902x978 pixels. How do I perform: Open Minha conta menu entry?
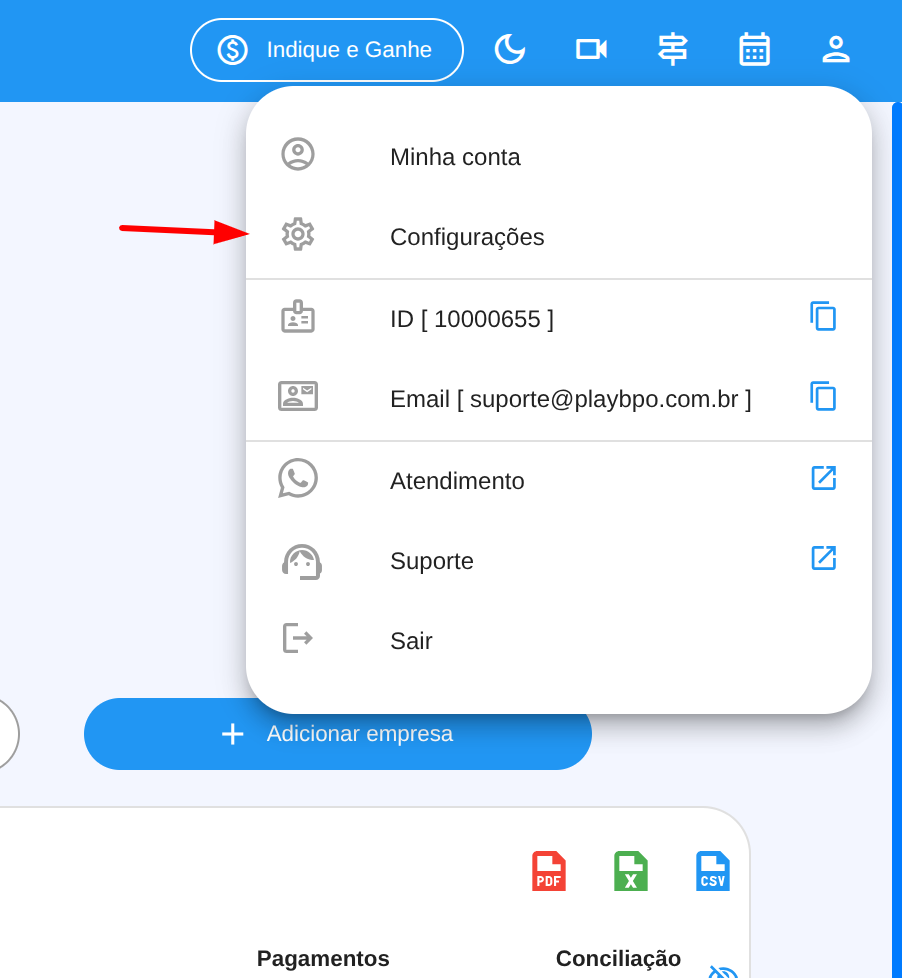(455, 157)
